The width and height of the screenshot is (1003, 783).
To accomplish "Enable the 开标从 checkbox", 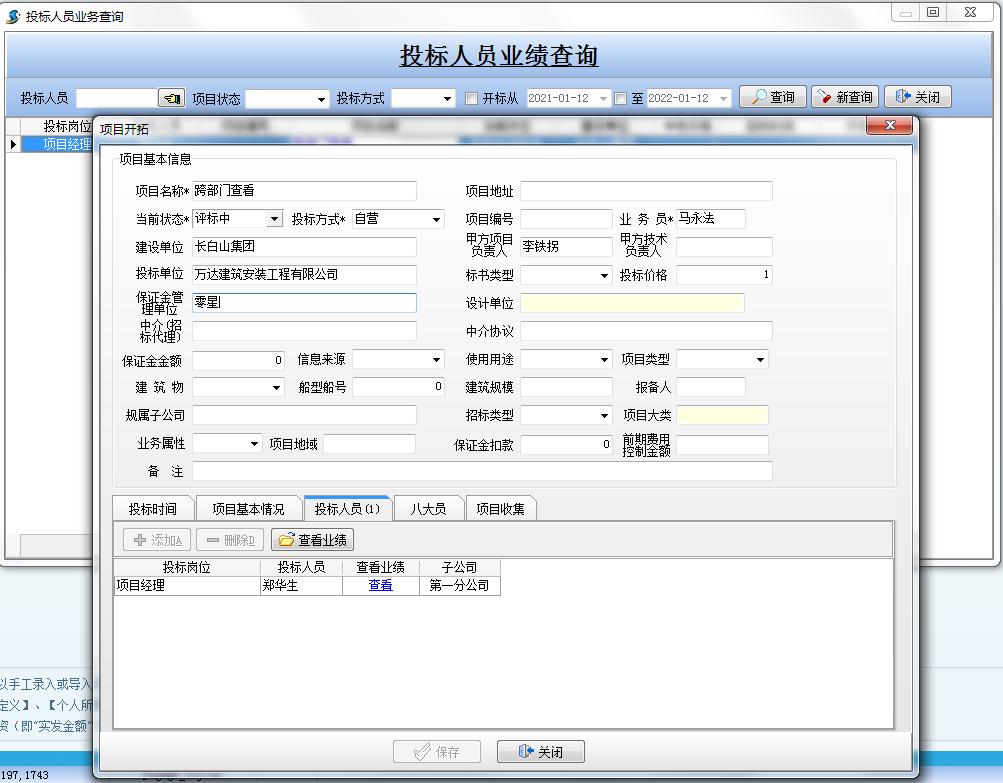I will [x=473, y=98].
